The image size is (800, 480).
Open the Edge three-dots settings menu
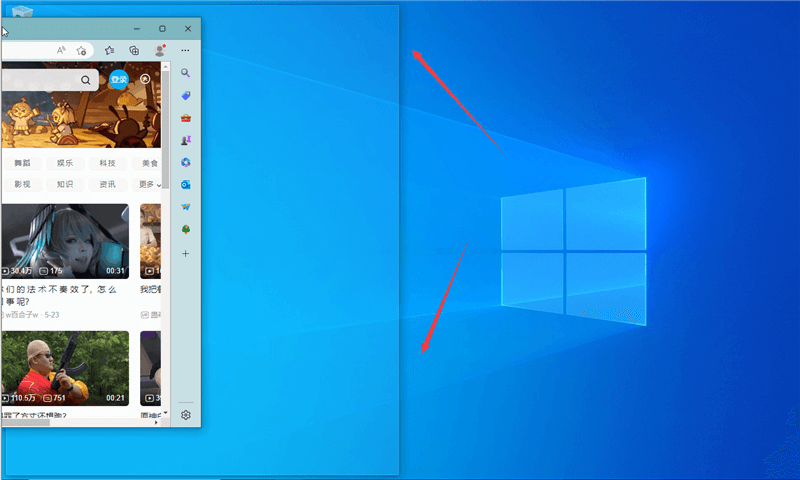coord(185,50)
